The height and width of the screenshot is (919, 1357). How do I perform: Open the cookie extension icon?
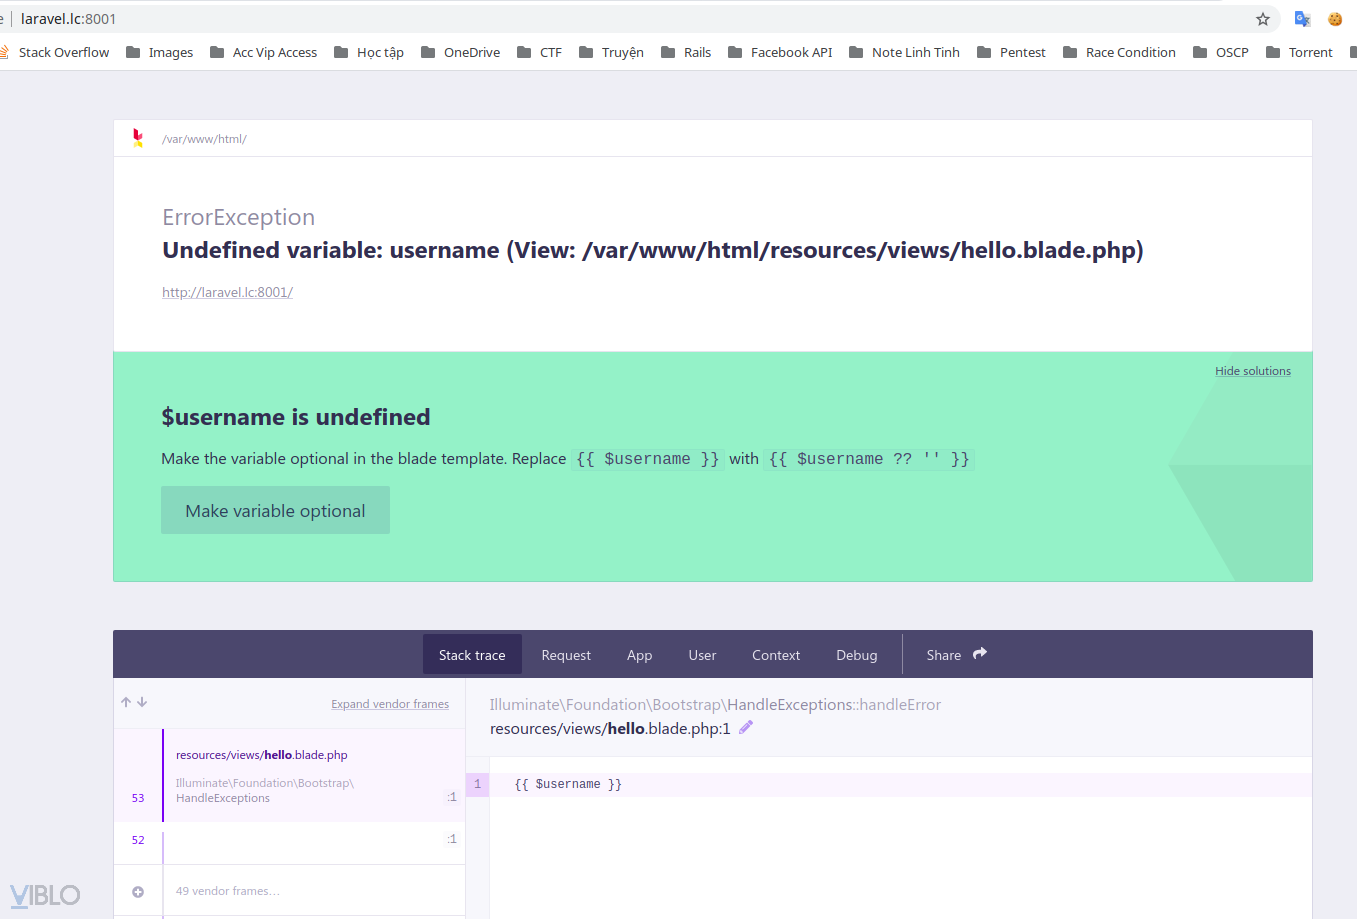[x=1335, y=19]
